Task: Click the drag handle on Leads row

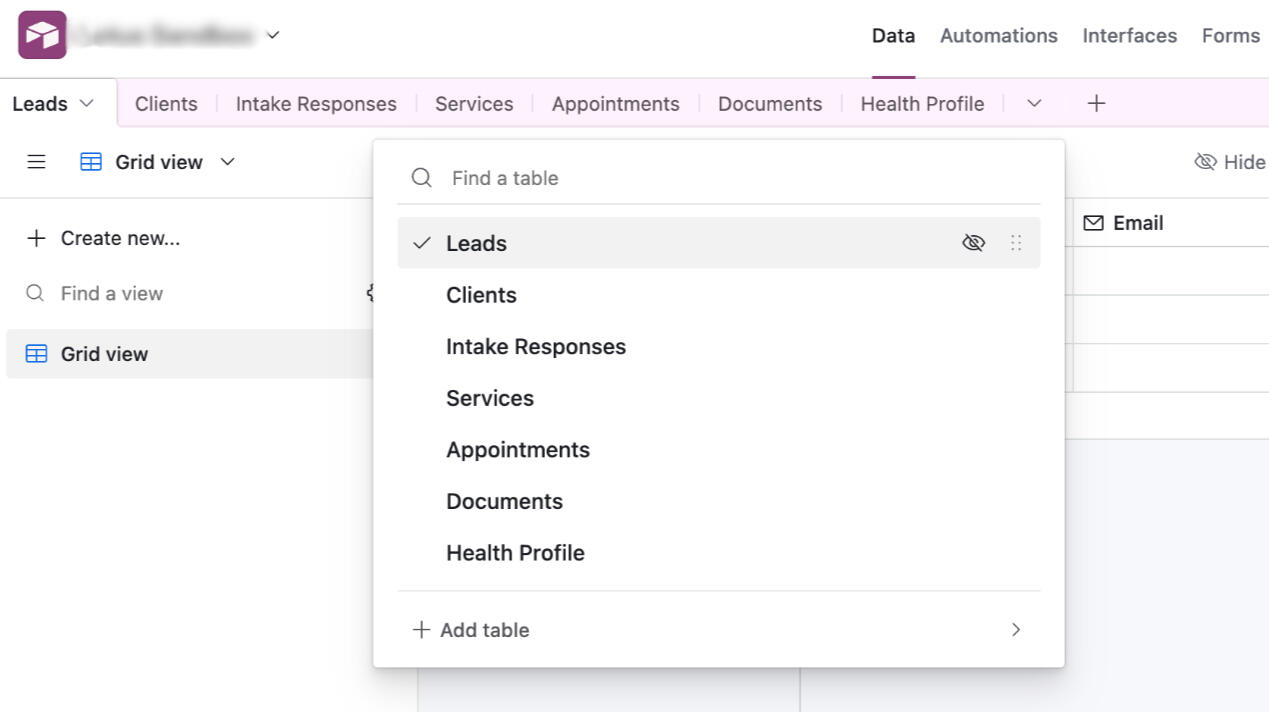Action: click(x=1016, y=243)
